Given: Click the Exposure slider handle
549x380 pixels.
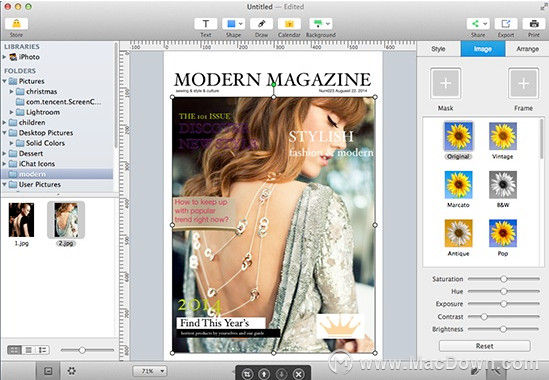Looking at the screenshot, I should point(503,304).
